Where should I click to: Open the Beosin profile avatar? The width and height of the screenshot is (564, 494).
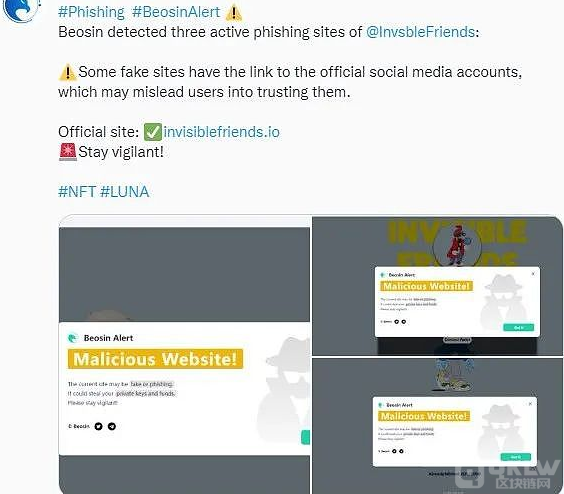coord(21,9)
